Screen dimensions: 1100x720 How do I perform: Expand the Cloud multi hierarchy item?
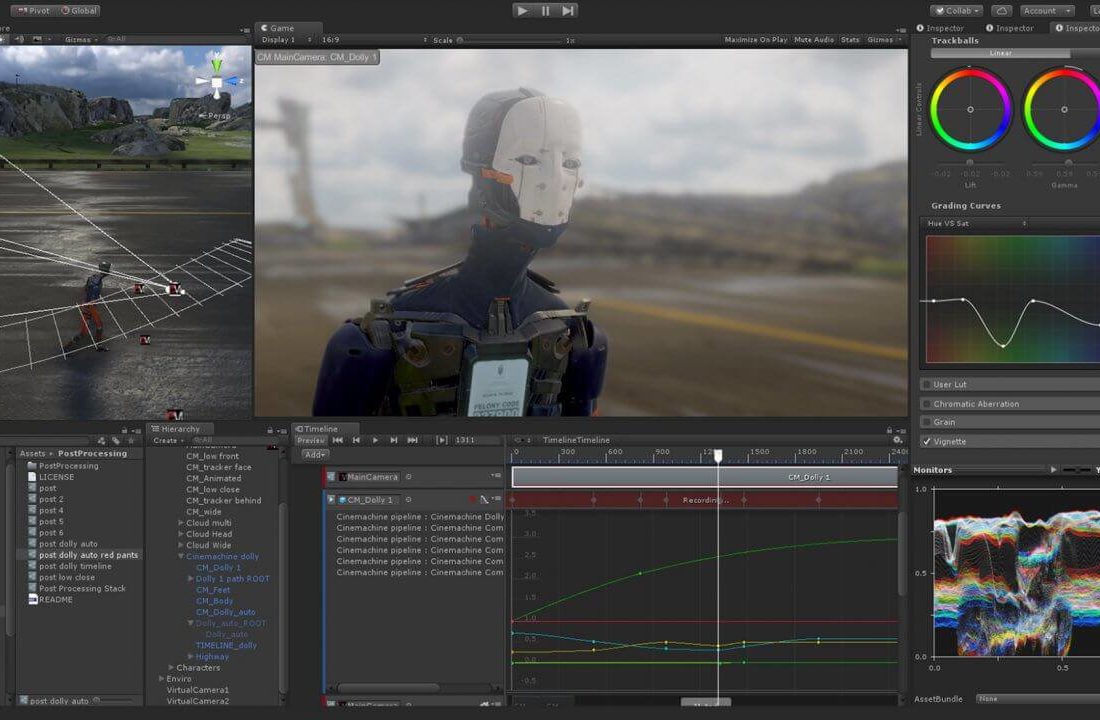[x=181, y=523]
